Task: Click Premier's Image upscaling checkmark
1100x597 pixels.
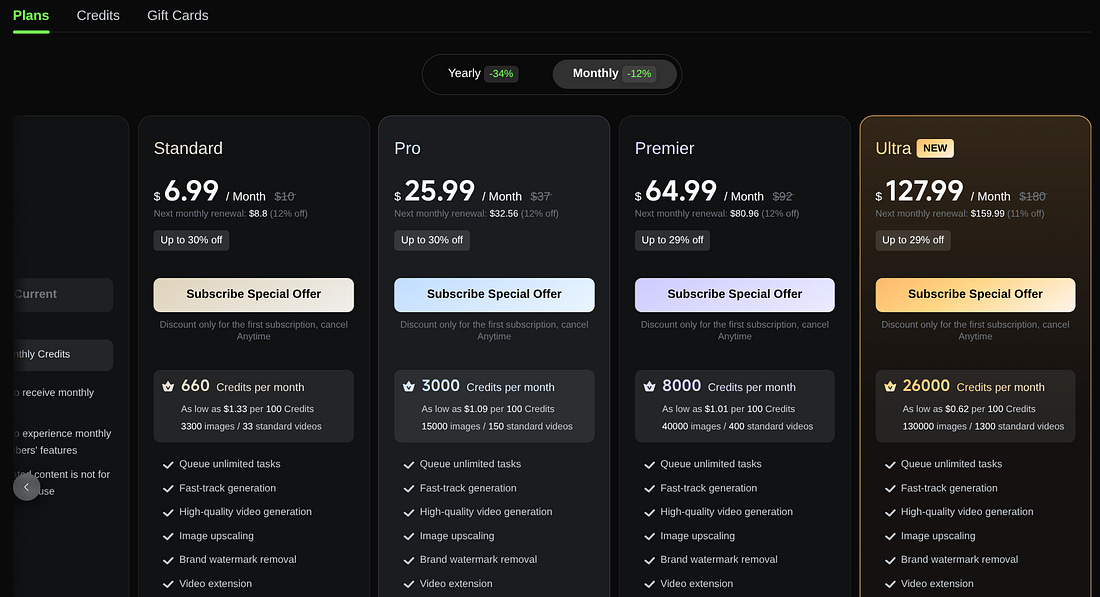Action: (x=650, y=536)
